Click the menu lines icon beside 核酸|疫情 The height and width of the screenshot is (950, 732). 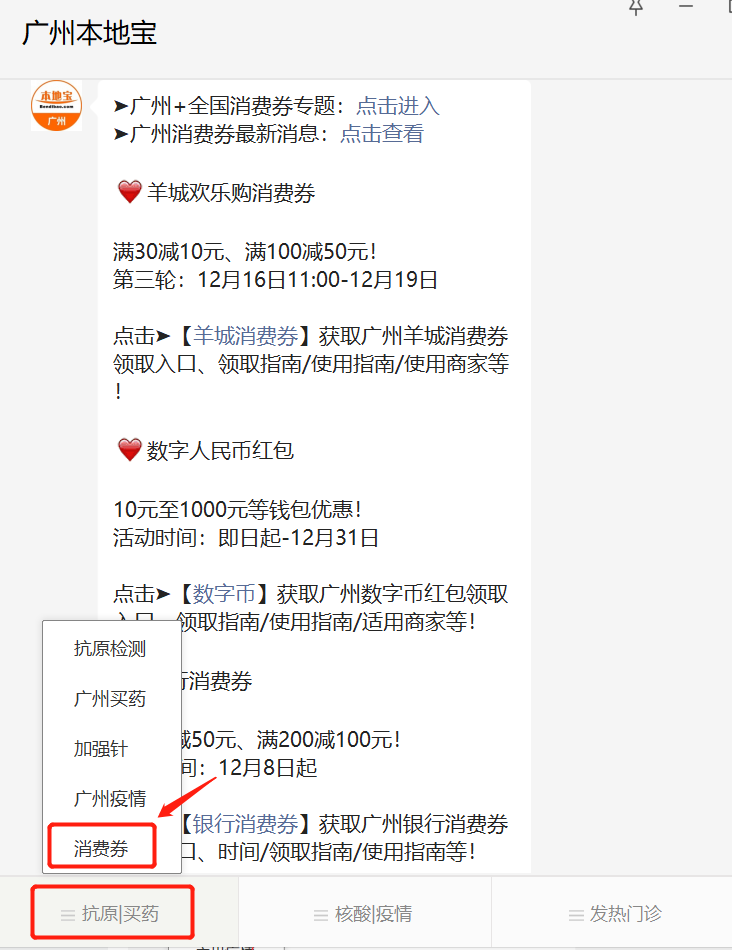click(321, 915)
